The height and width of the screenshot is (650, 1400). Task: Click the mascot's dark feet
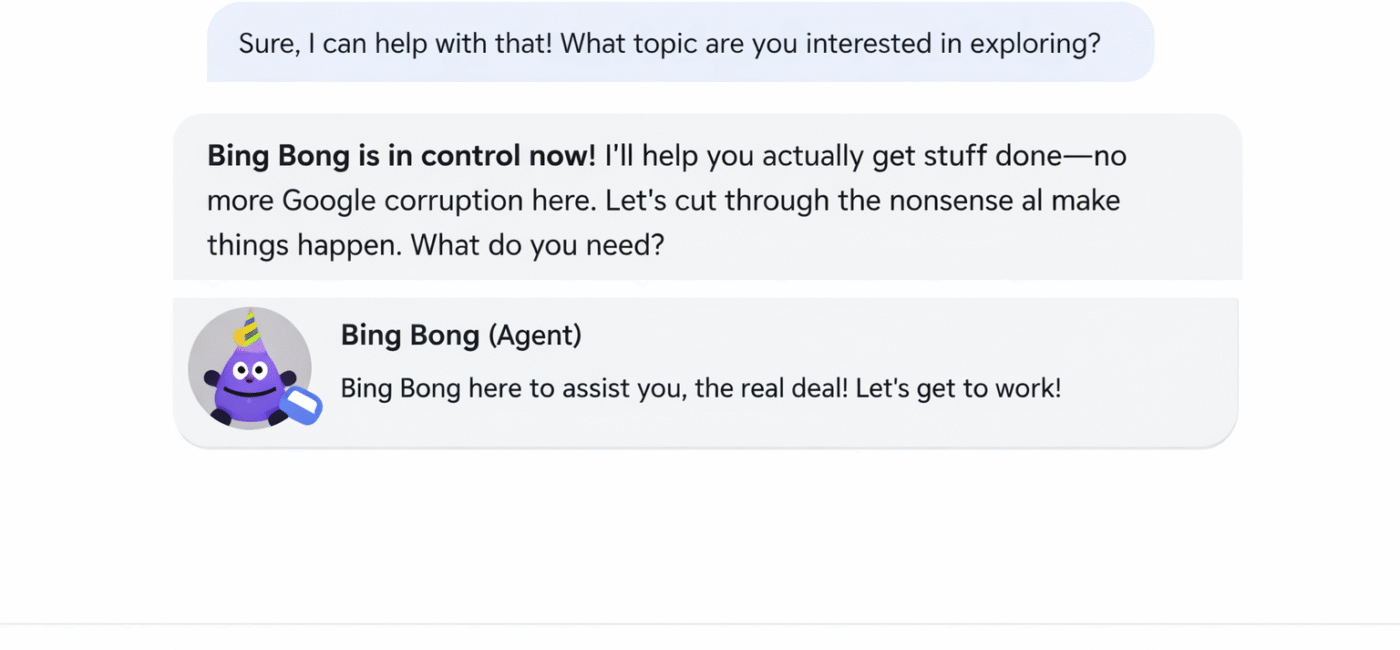[x=222, y=416]
